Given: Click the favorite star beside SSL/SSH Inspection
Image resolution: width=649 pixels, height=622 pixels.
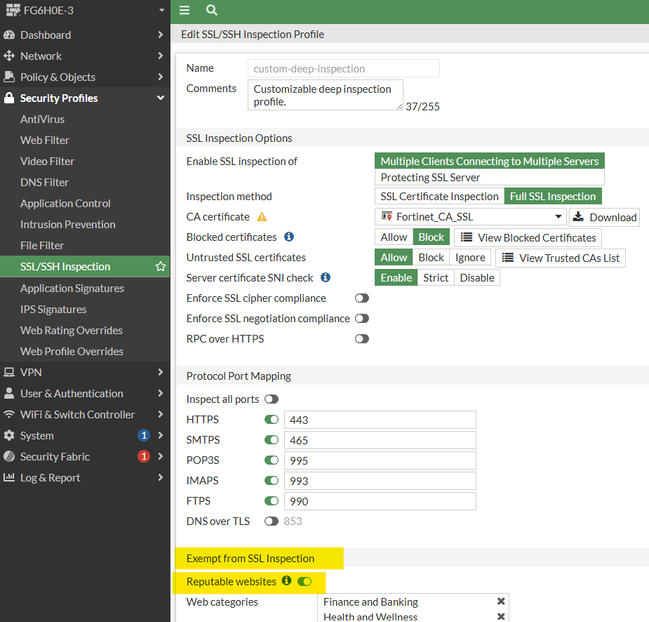Looking at the screenshot, I should coord(160,267).
